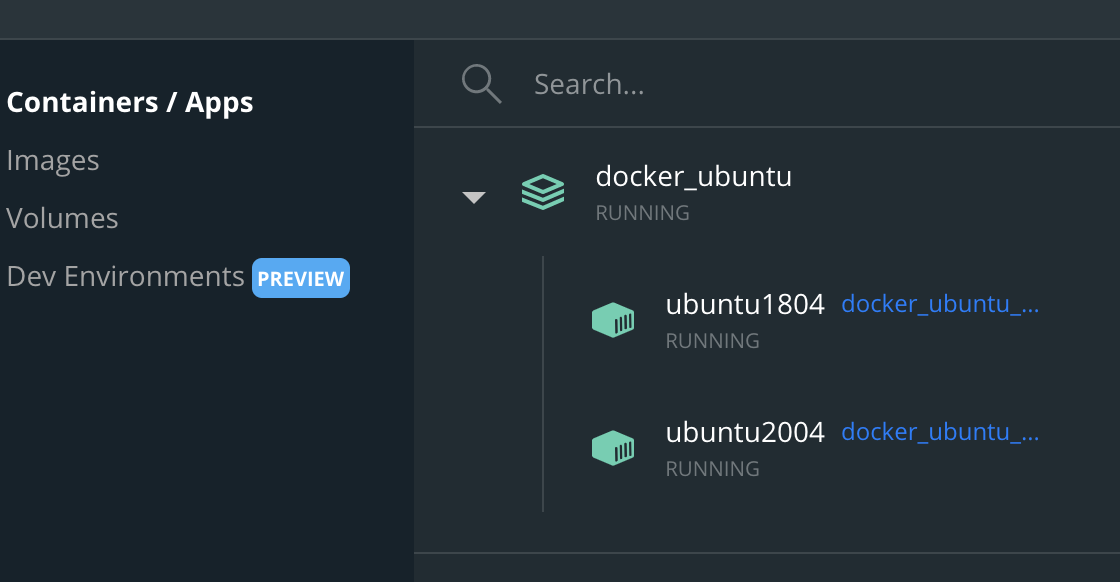Select the docker_ubuntu application name
Screen dimensions: 1120x582
694,176
